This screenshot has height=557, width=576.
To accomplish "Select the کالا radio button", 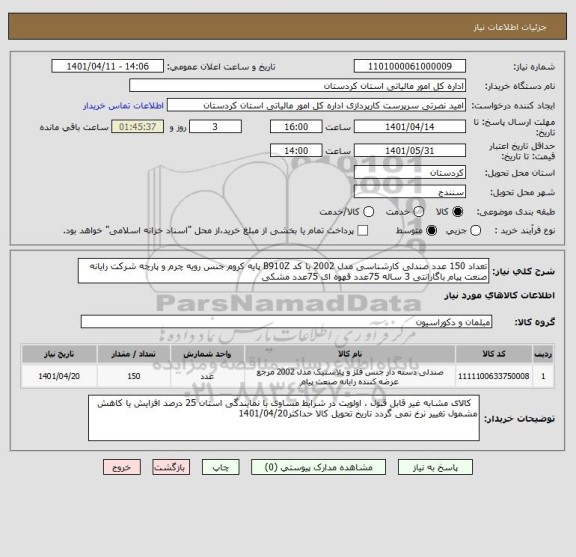I will pos(458,212).
